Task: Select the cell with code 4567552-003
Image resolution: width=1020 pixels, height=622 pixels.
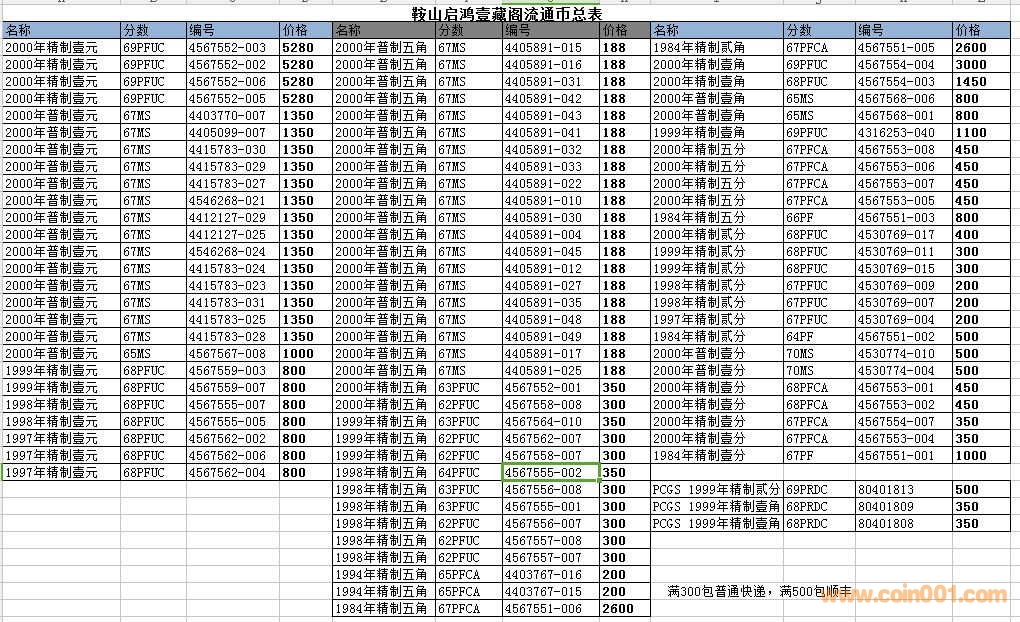Action: 228,47
